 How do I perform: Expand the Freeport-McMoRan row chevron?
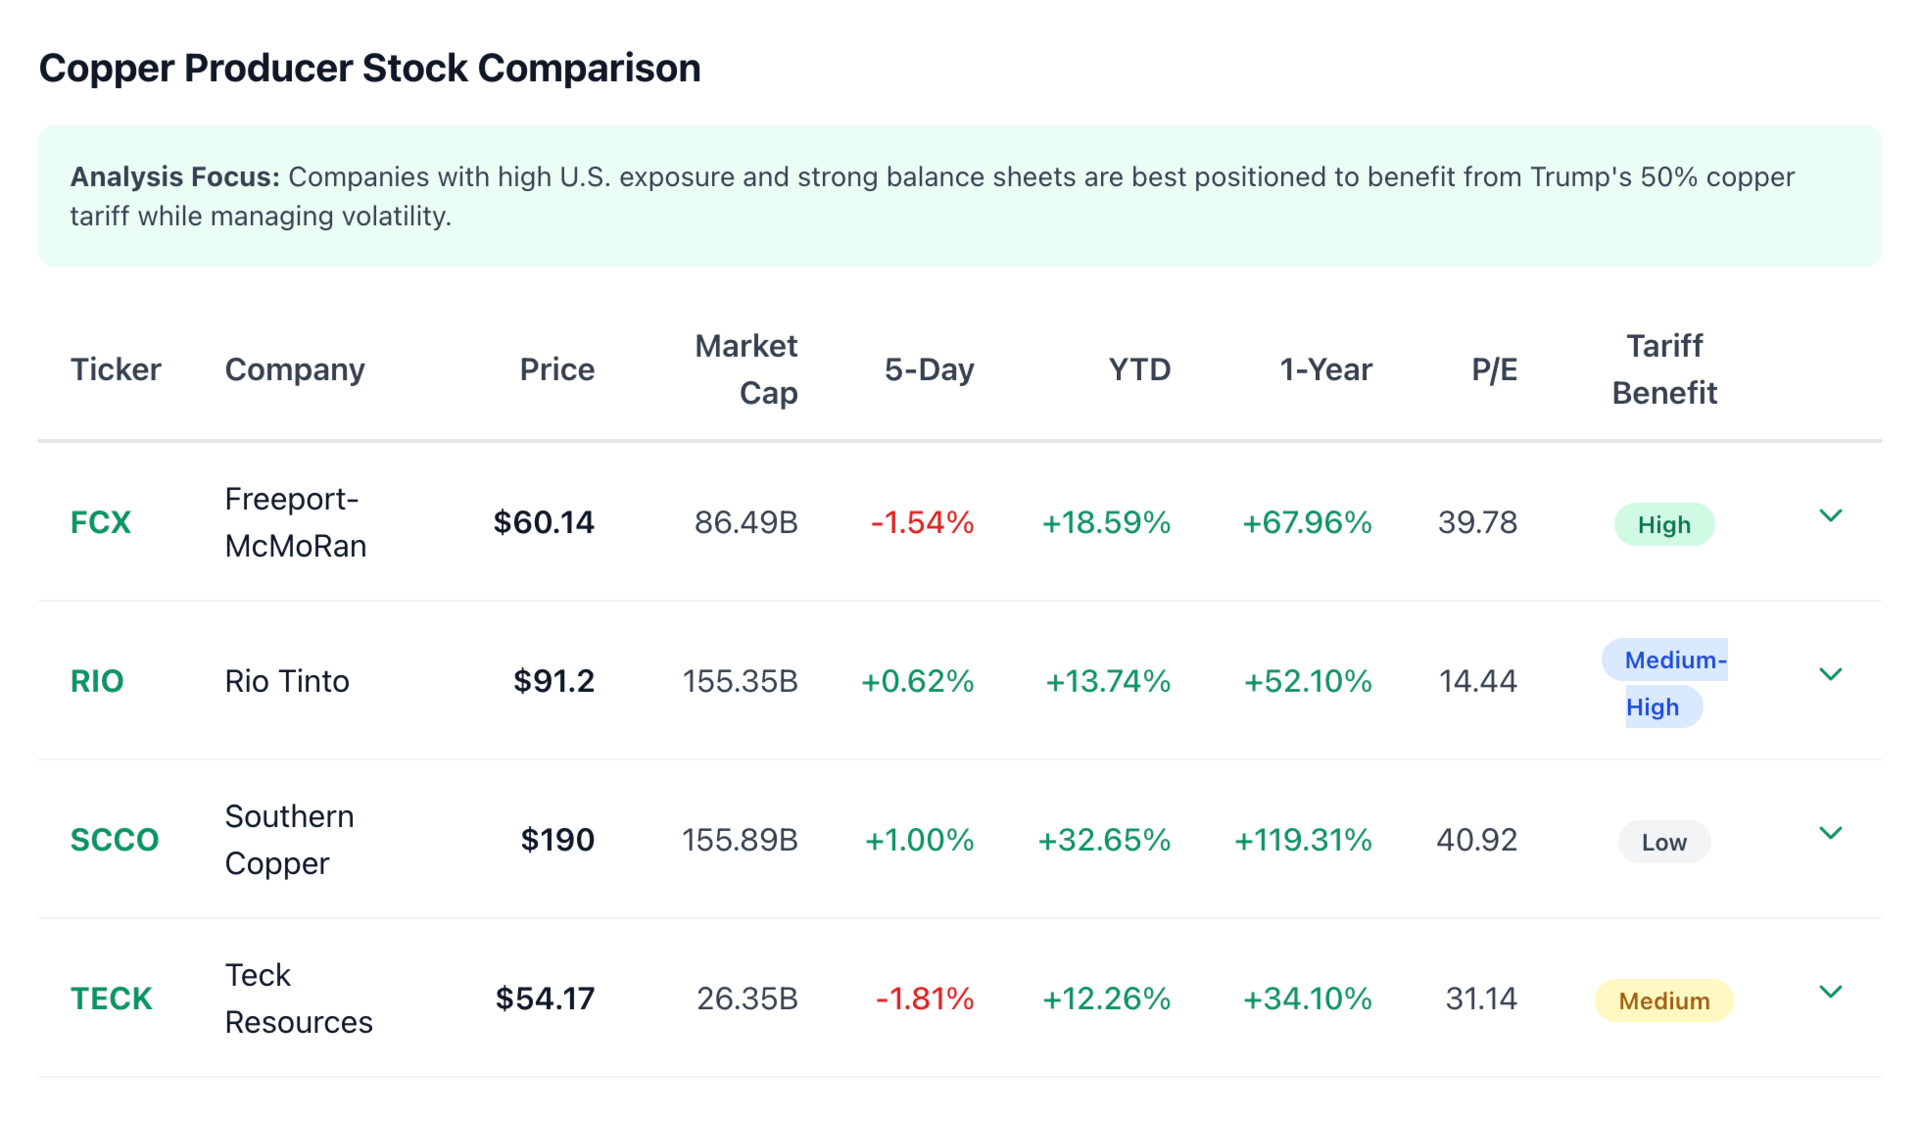pos(1830,516)
